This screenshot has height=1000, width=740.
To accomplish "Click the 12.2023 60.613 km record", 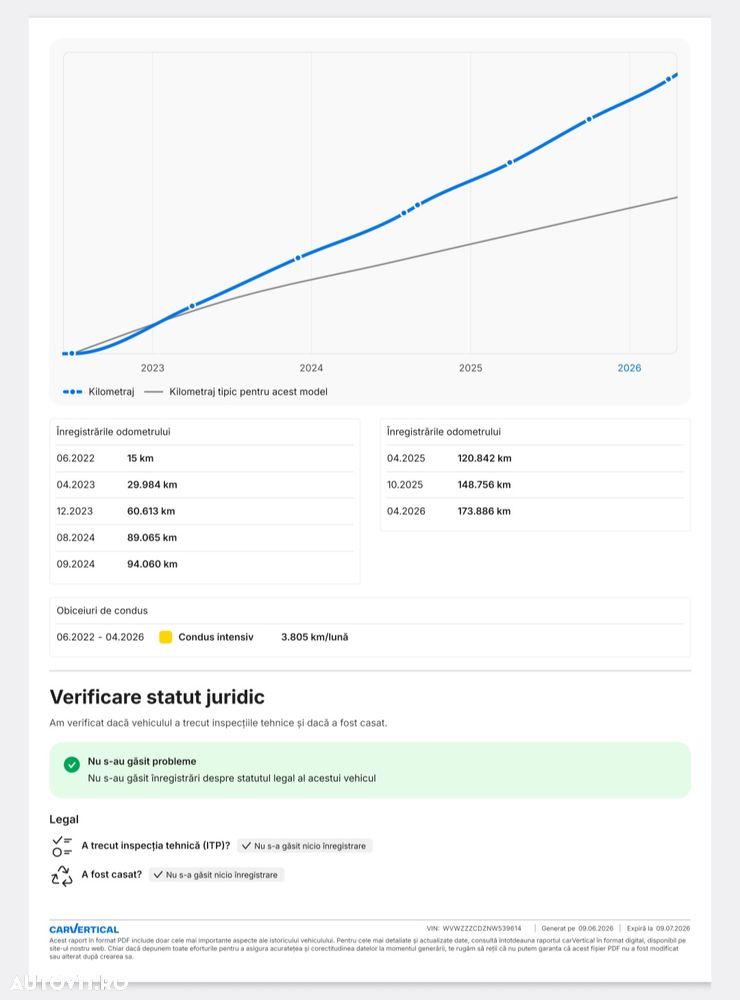I will 205,511.
